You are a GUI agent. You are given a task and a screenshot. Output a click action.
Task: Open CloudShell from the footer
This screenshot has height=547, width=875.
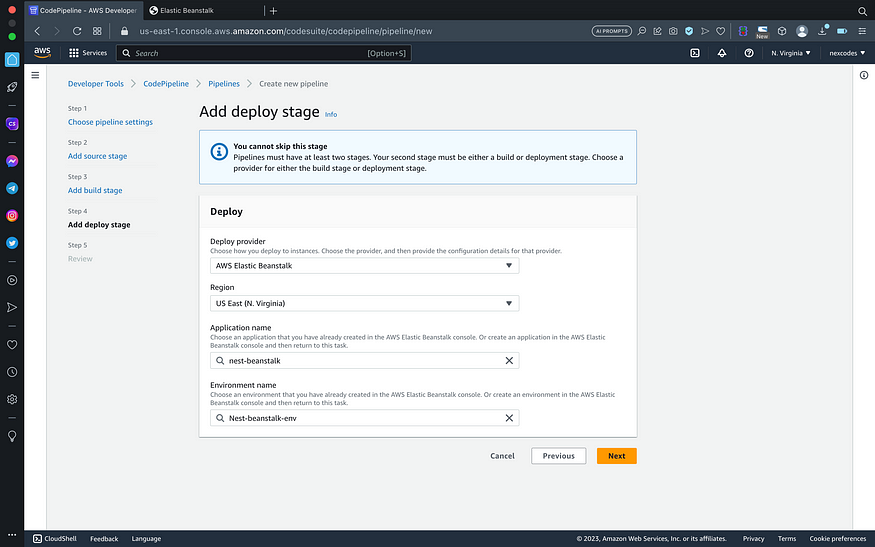(55, 539)
